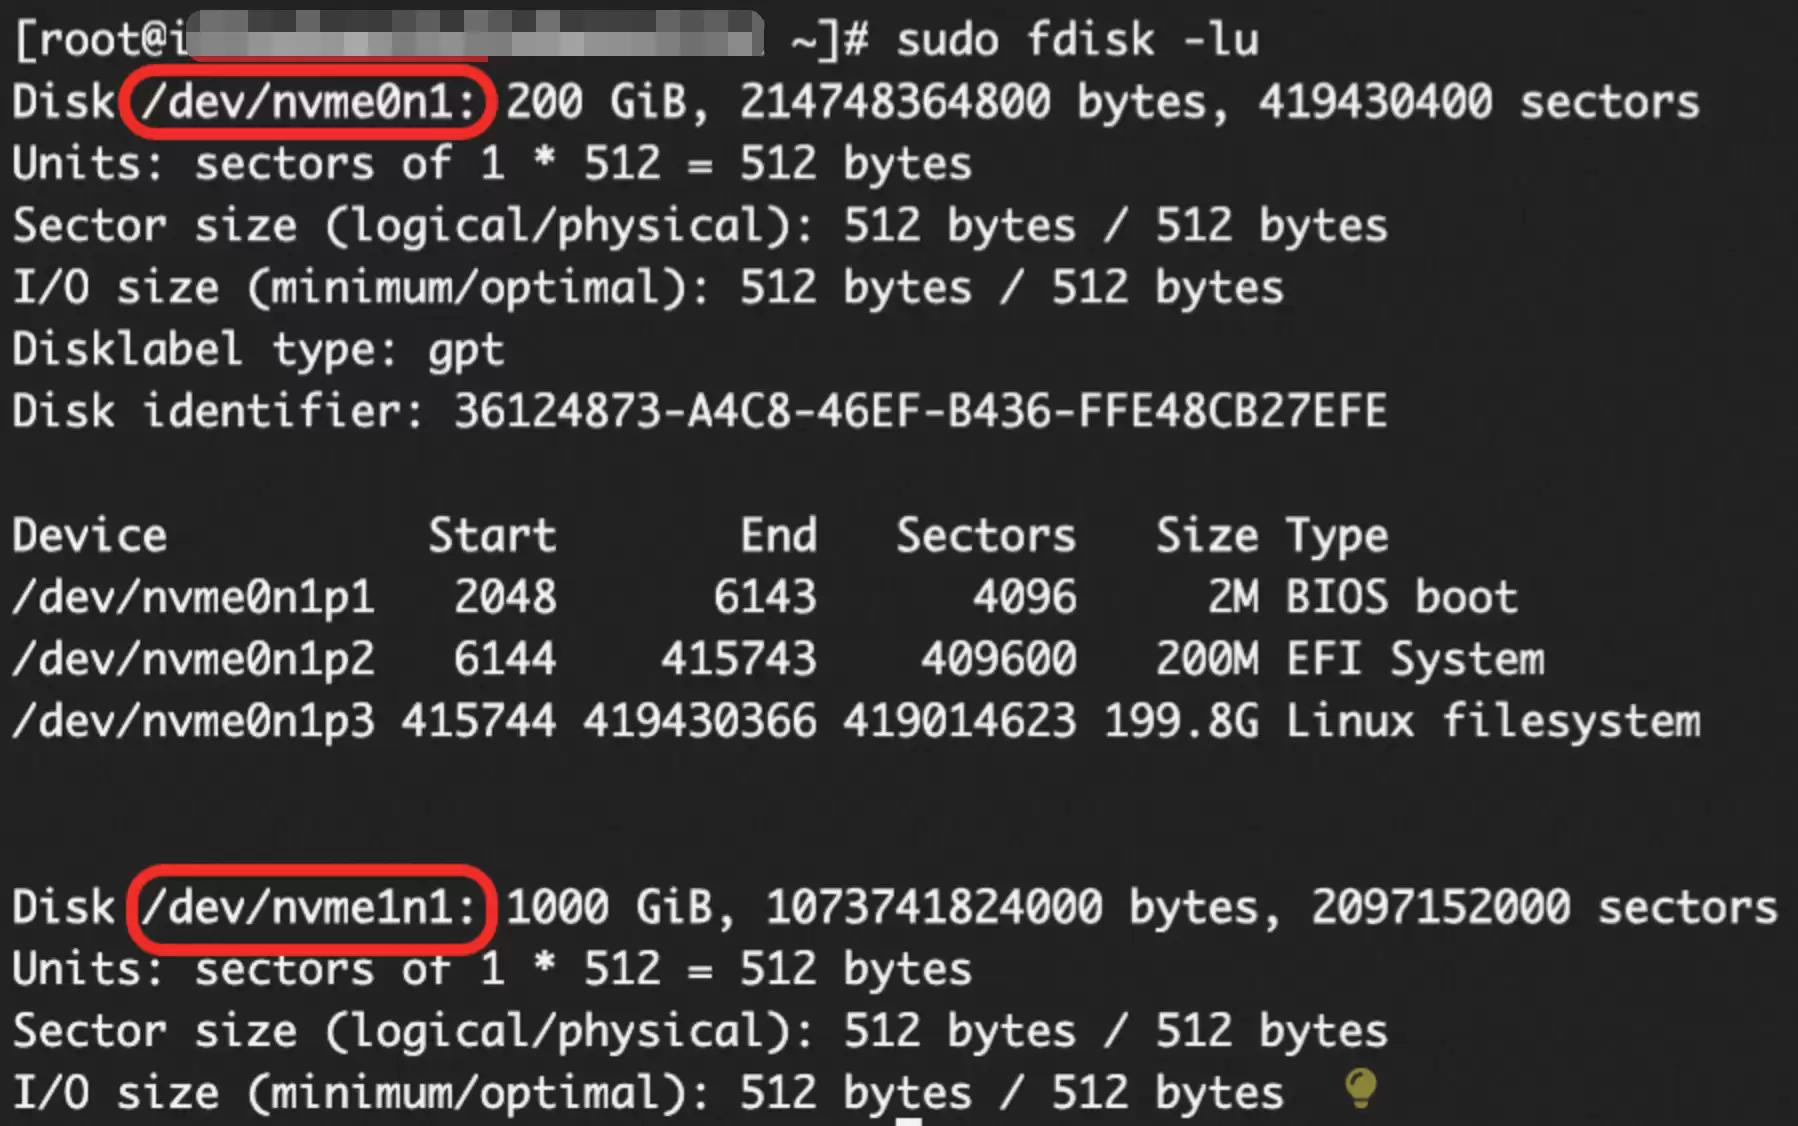Click the Size column header
Screen dimensions: 1798x1126
[1207, 536]
